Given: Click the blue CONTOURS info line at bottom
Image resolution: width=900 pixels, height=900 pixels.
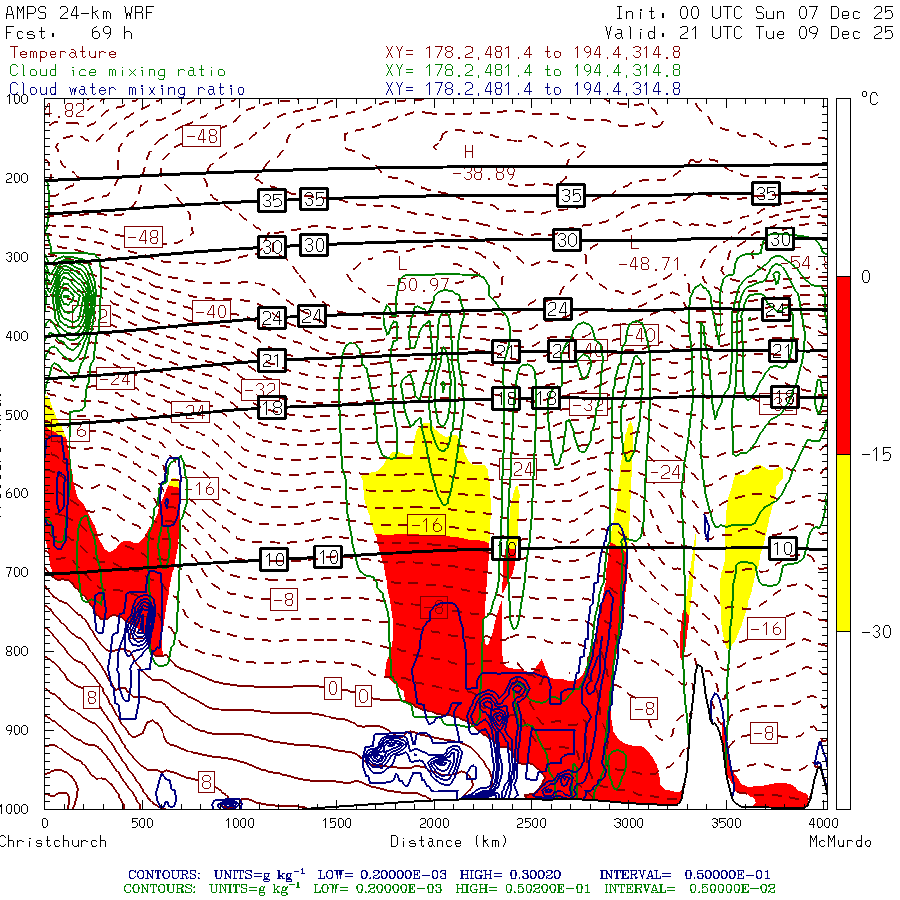Looking at the screenshot, I should click(449, 873).
